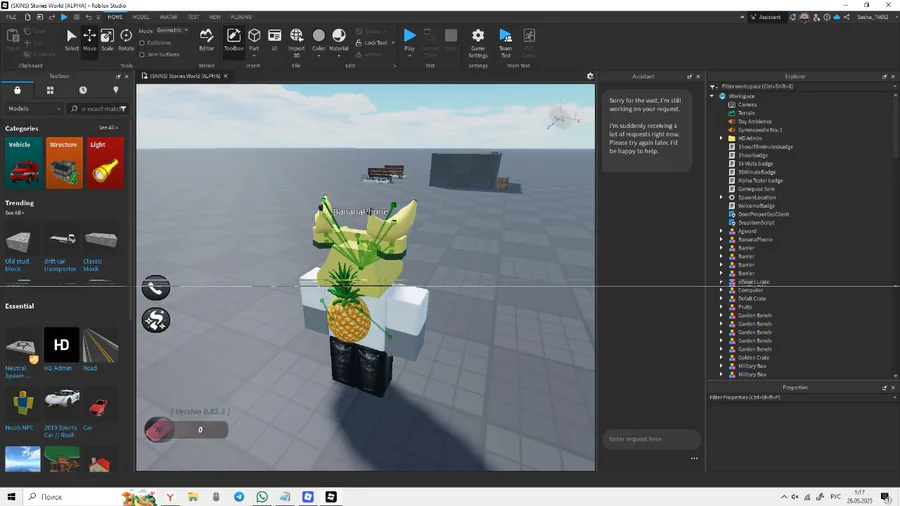Open the Sasha_74652 account dropdown

[876, 17]
